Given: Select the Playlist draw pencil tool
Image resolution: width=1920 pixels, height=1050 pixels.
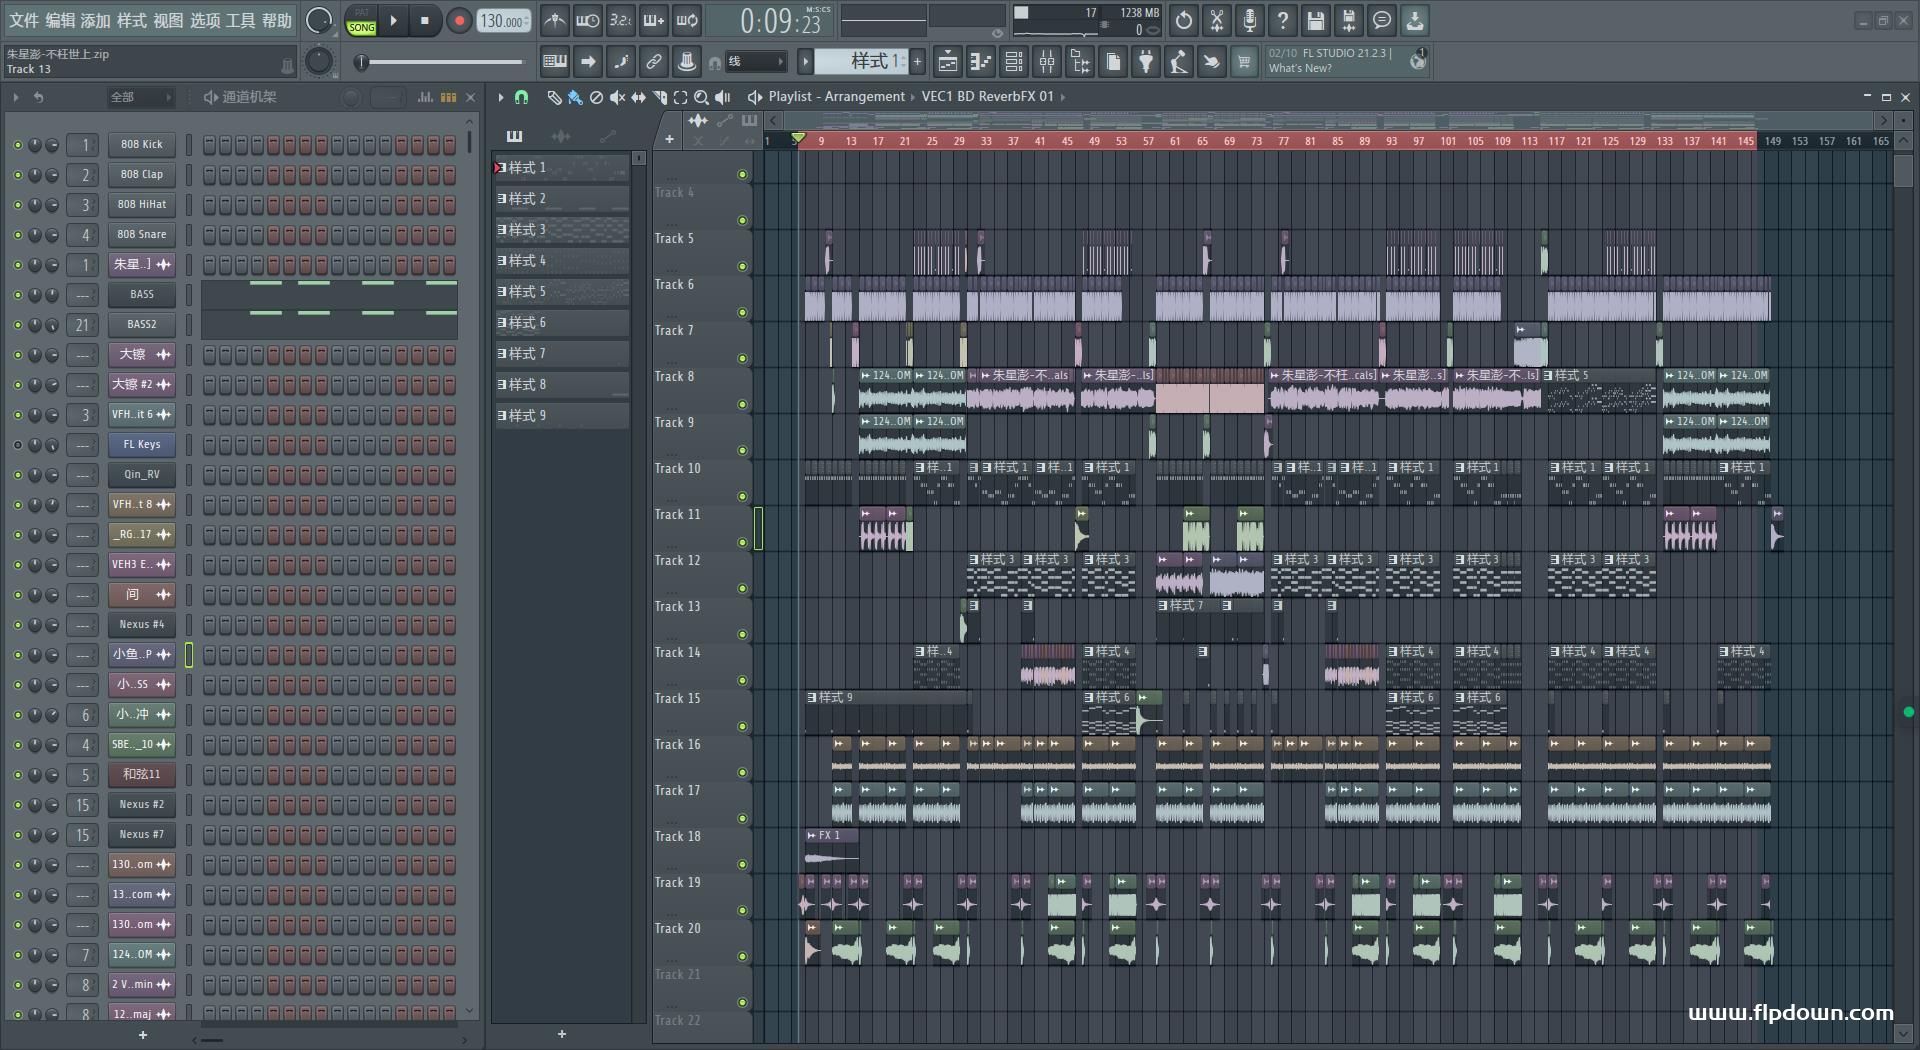Looking at the screenshot, I should [x=554, y=97].
